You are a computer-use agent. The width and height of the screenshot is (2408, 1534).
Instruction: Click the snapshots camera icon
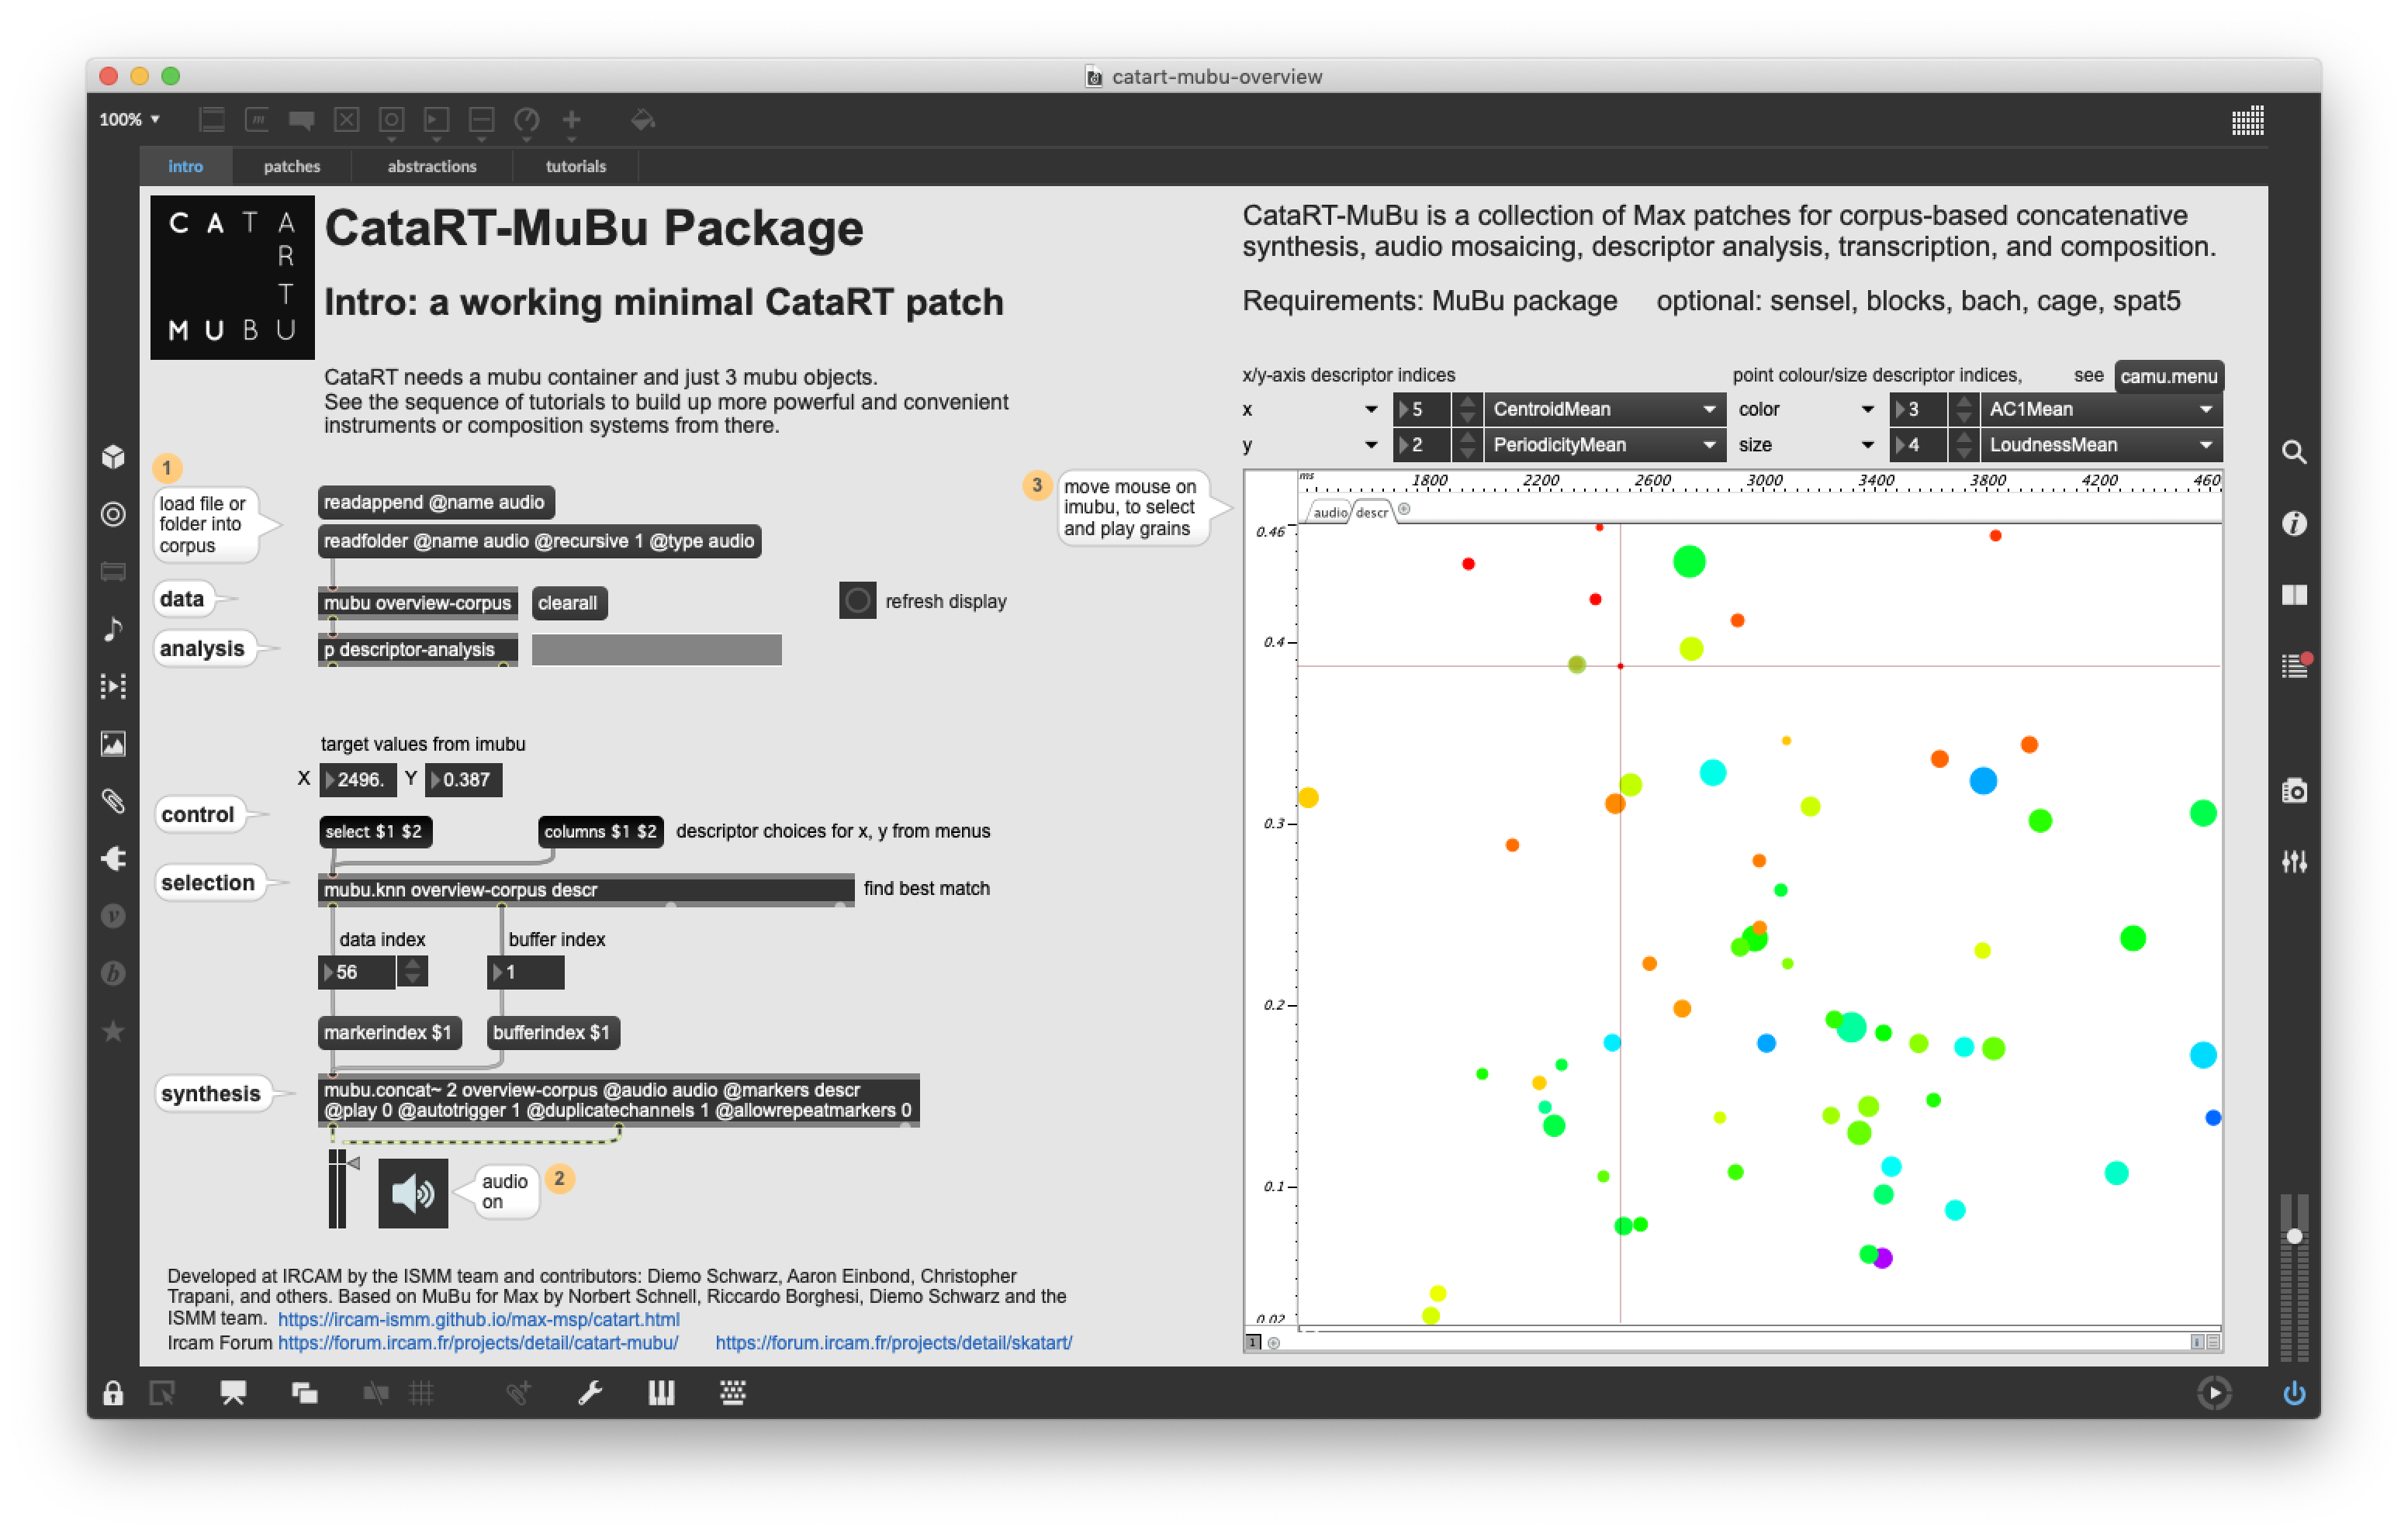click(x=2294, y=791)
